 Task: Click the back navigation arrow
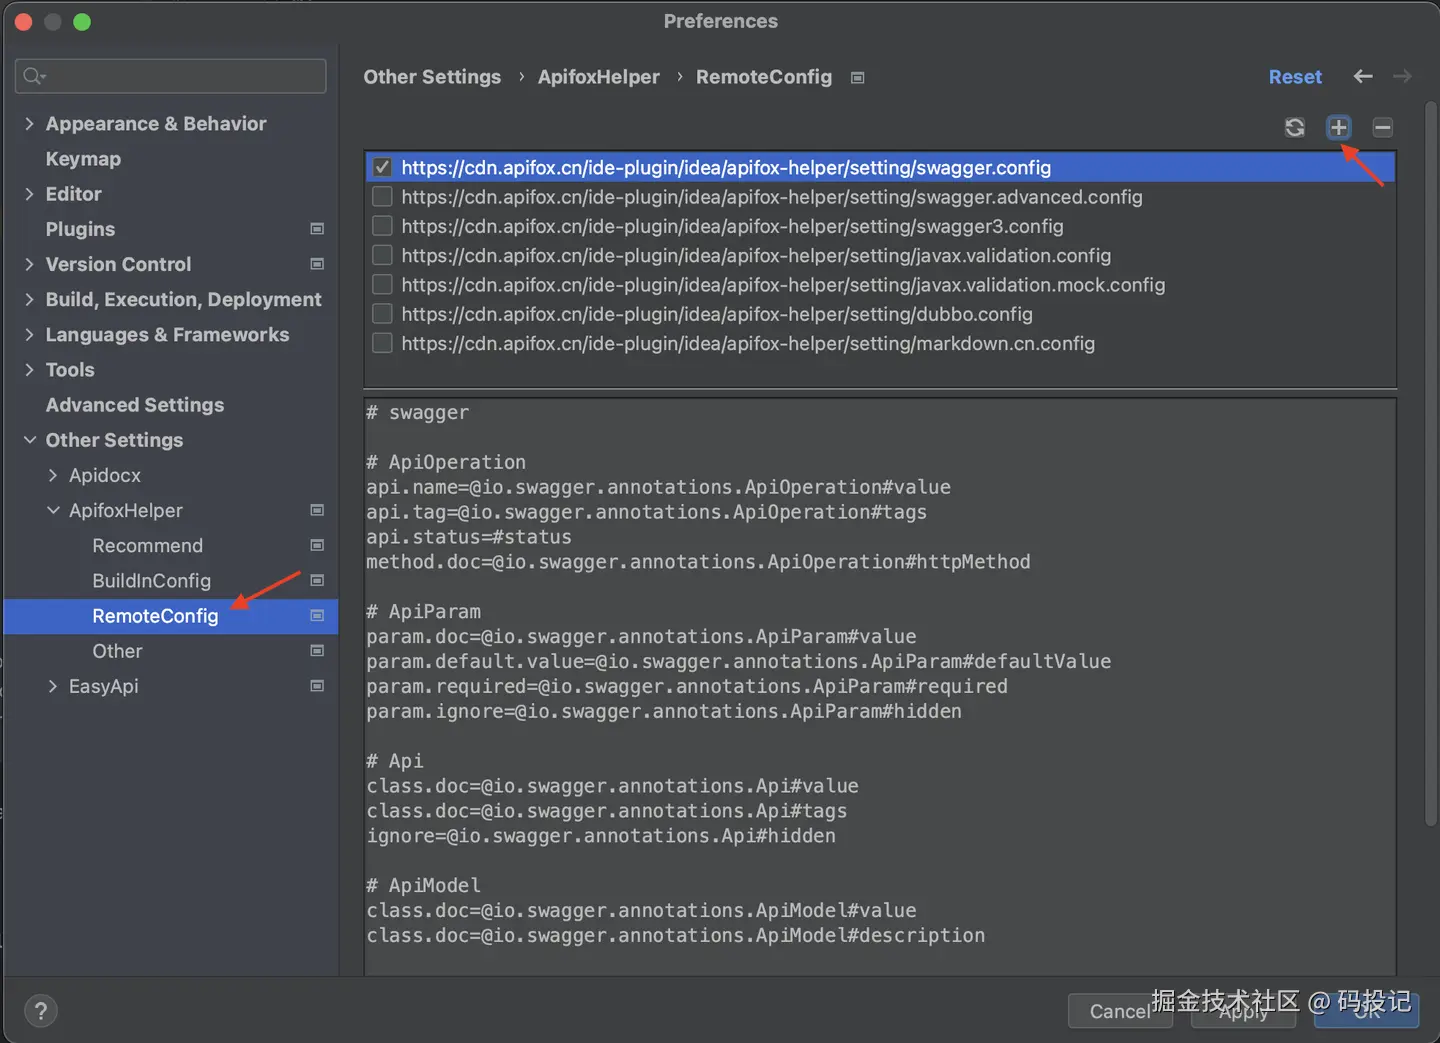coord(1362,76)
